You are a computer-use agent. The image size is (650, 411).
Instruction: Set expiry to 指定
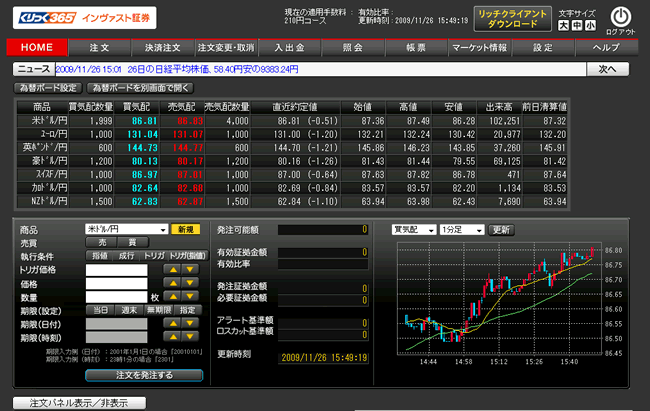pyautogui.click(x=188, y=310)
